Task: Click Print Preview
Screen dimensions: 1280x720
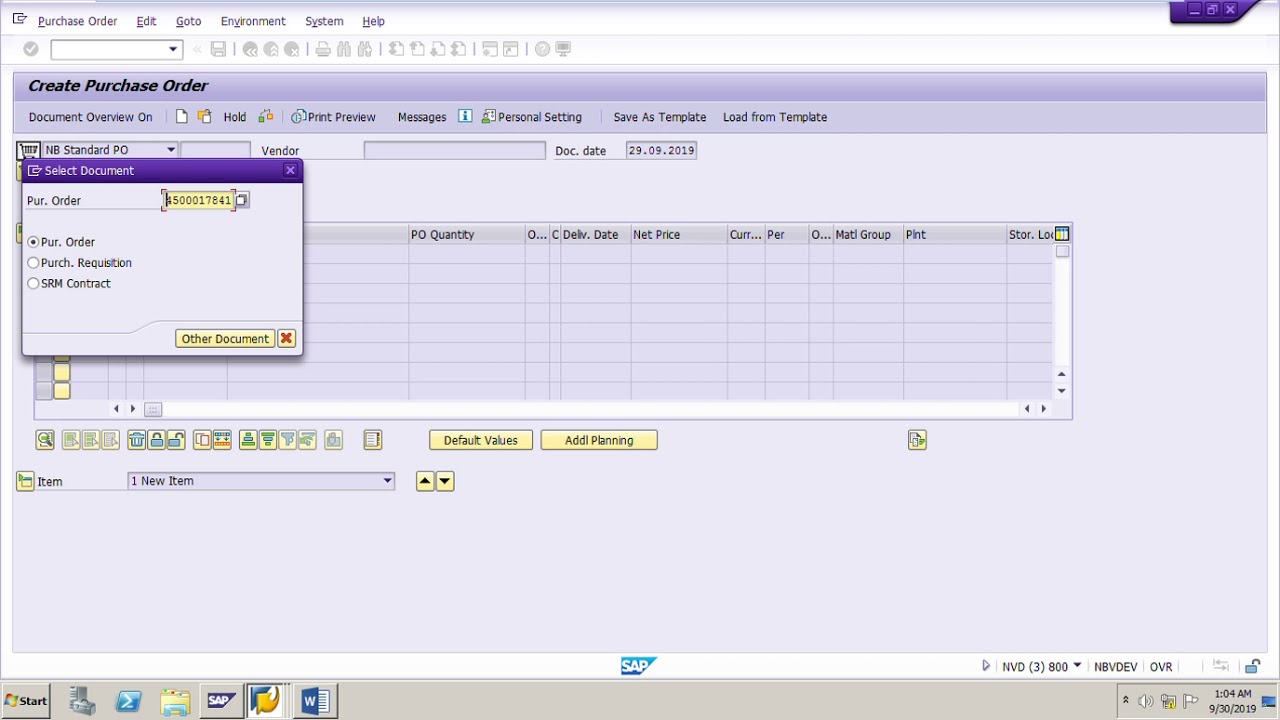Action: [334, 117]
